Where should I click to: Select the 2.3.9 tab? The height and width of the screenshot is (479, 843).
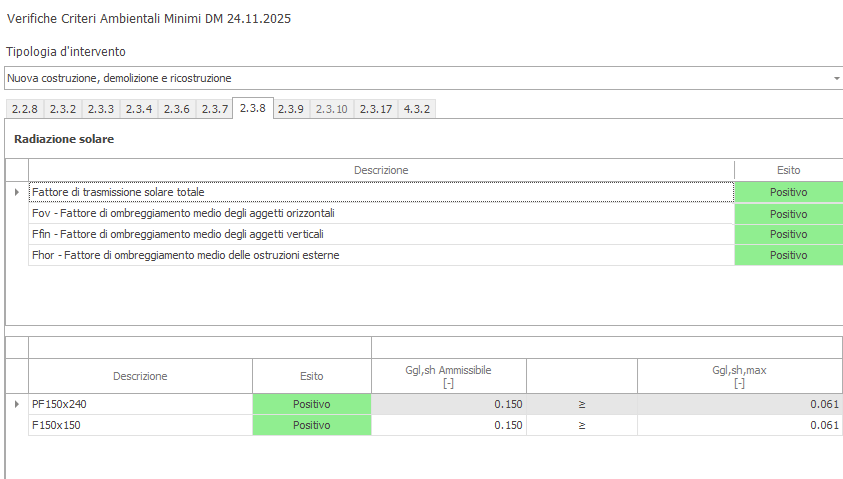290,109
